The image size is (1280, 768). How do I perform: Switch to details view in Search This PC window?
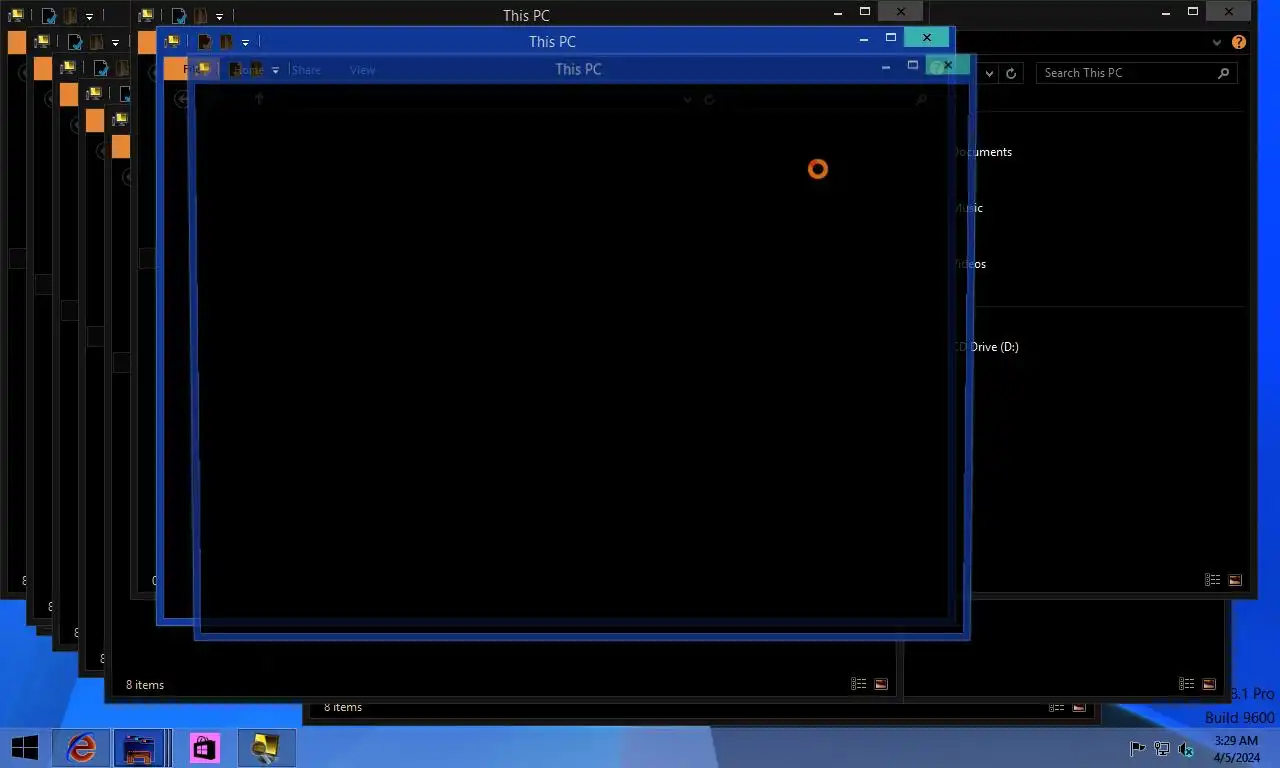pyautogui.click(x=1213, y=580)
